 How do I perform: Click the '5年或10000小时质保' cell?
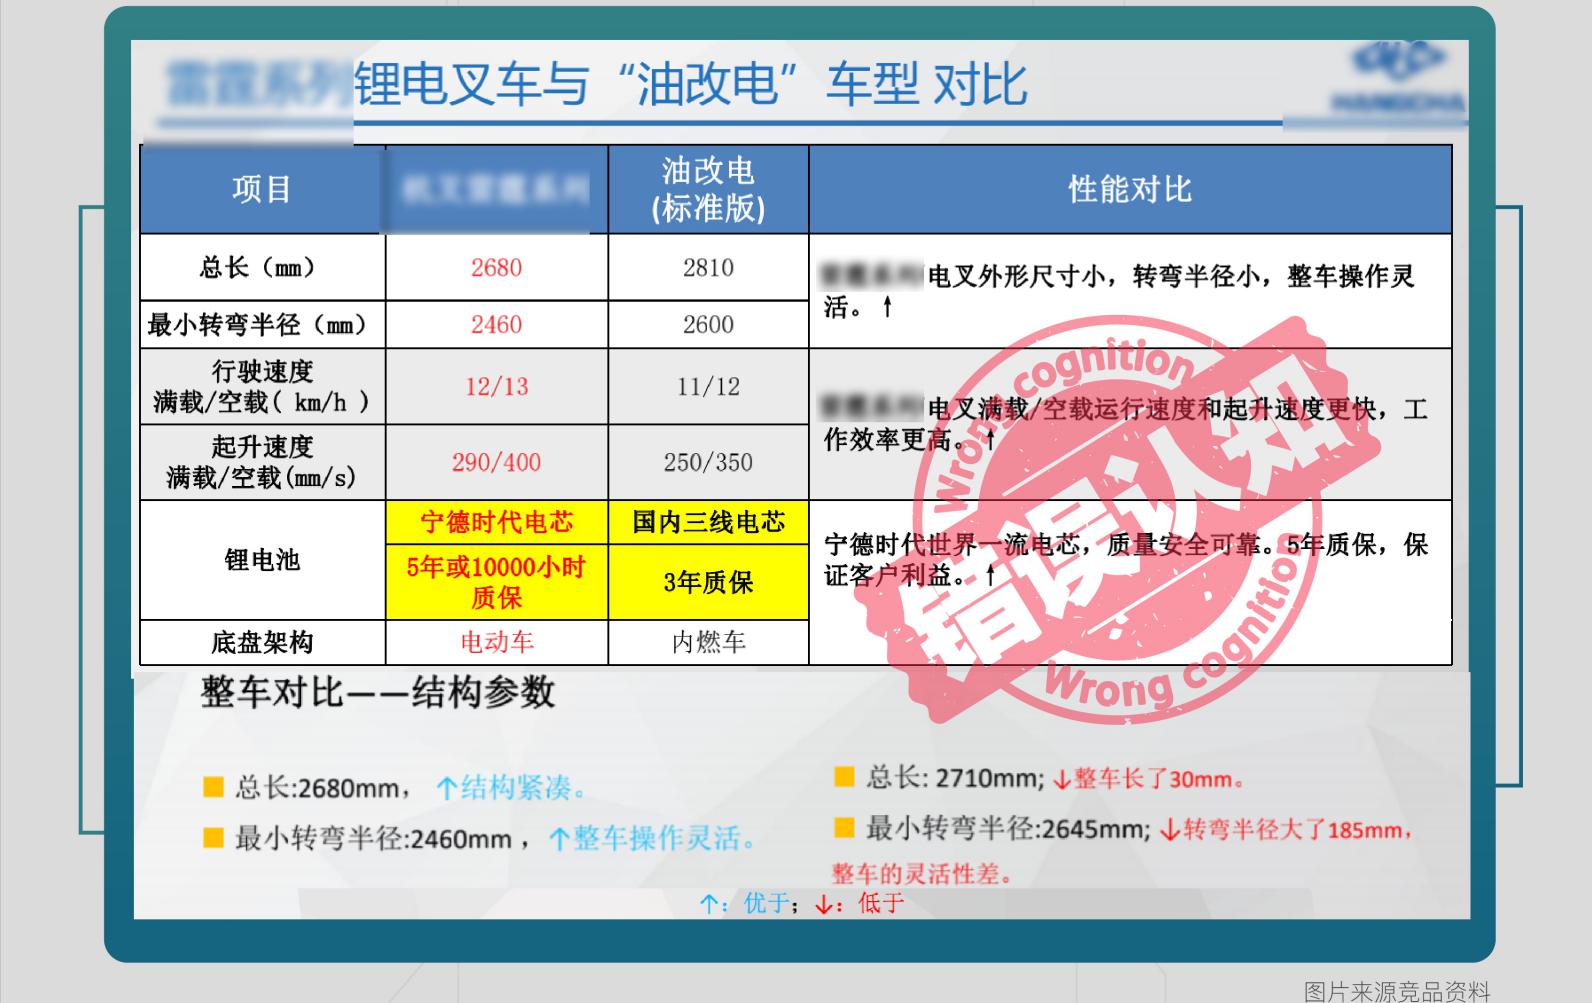pos(497,582)
